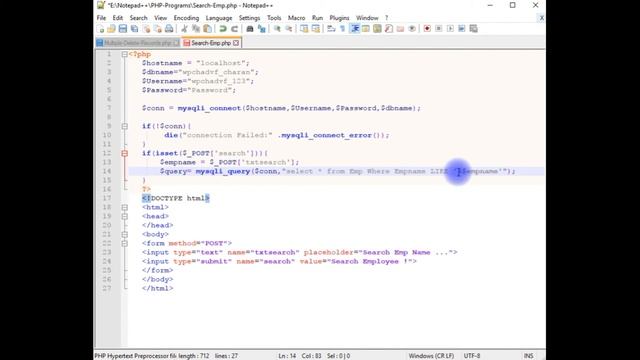Save the file using the Save icon
The image size is (640, 360).
click(122, 29)
